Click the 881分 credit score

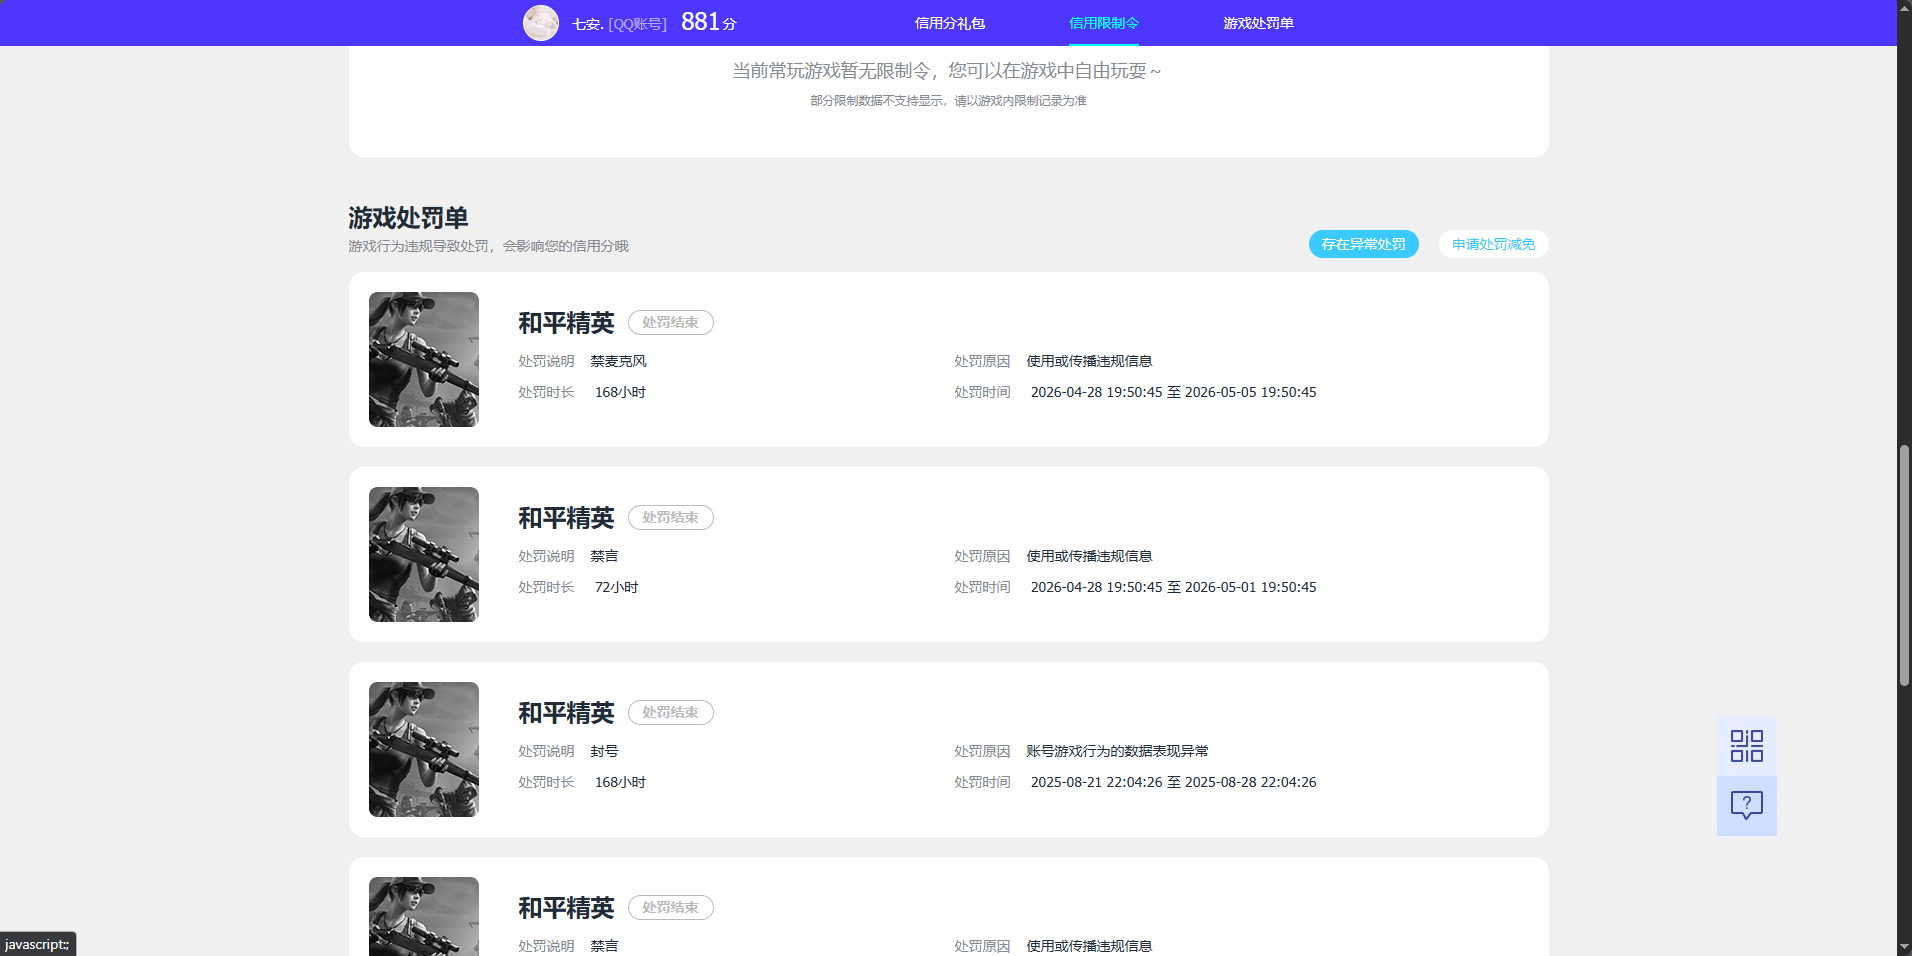[709, 22]
